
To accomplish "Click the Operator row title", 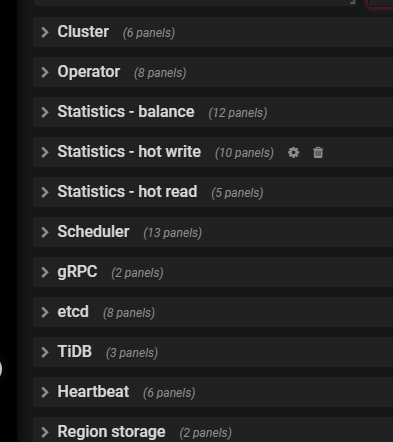I will point(89,72).
